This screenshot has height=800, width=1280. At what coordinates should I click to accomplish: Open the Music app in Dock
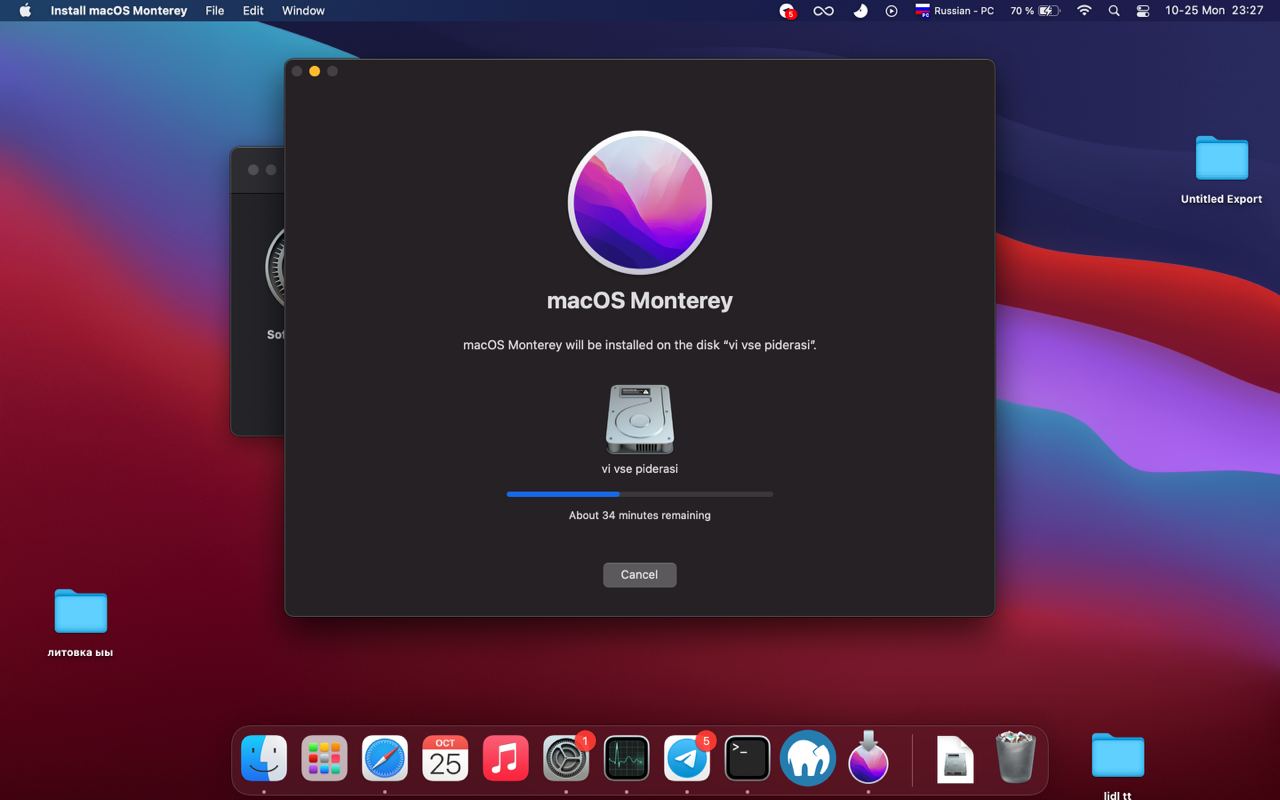pyautogui.click(x=506, y=759)
